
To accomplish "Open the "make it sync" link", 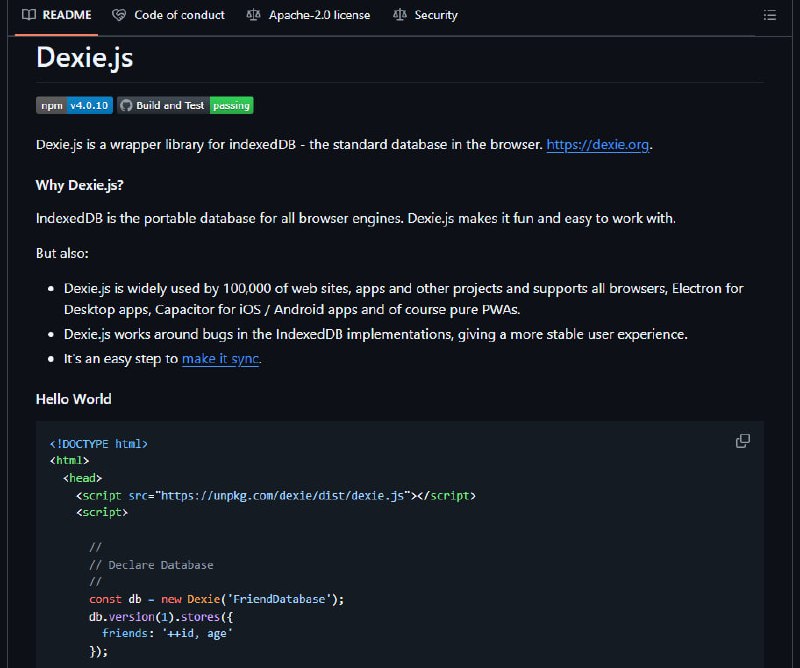I will (220, 359).
